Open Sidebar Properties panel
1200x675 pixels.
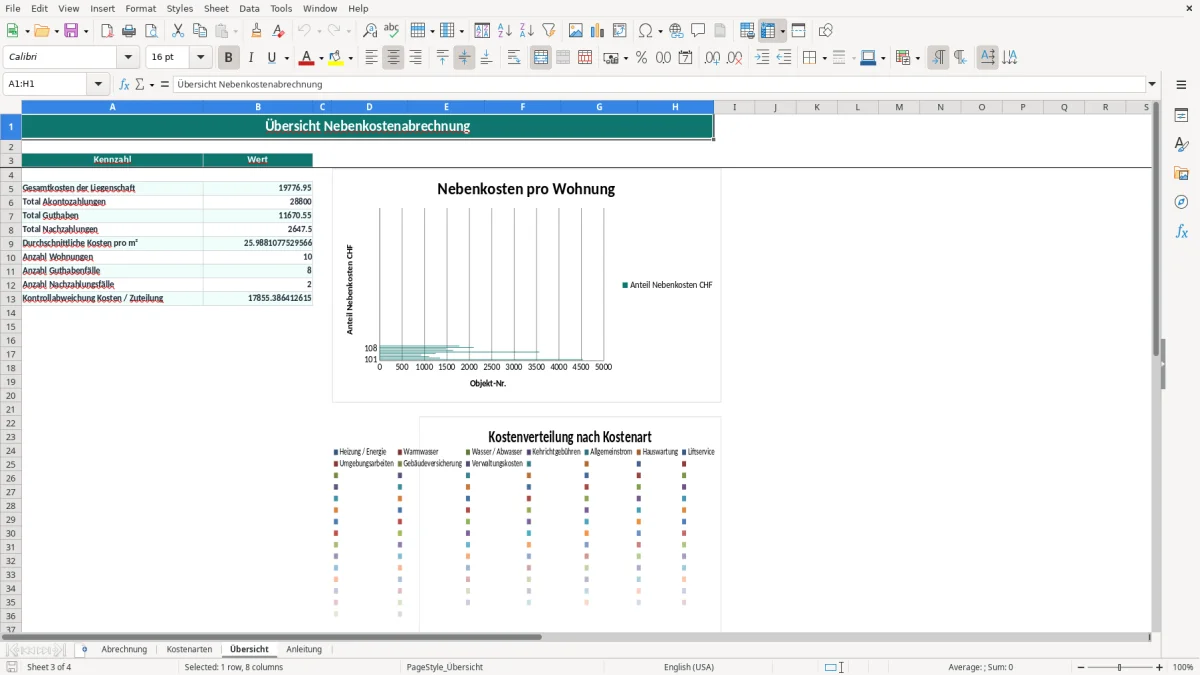tap(1182, 116)
